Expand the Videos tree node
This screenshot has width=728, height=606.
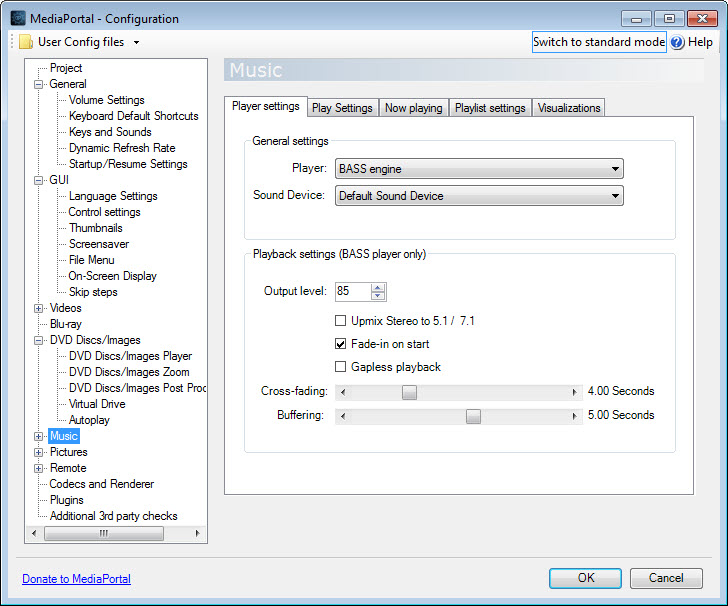(x=39, y=308)
